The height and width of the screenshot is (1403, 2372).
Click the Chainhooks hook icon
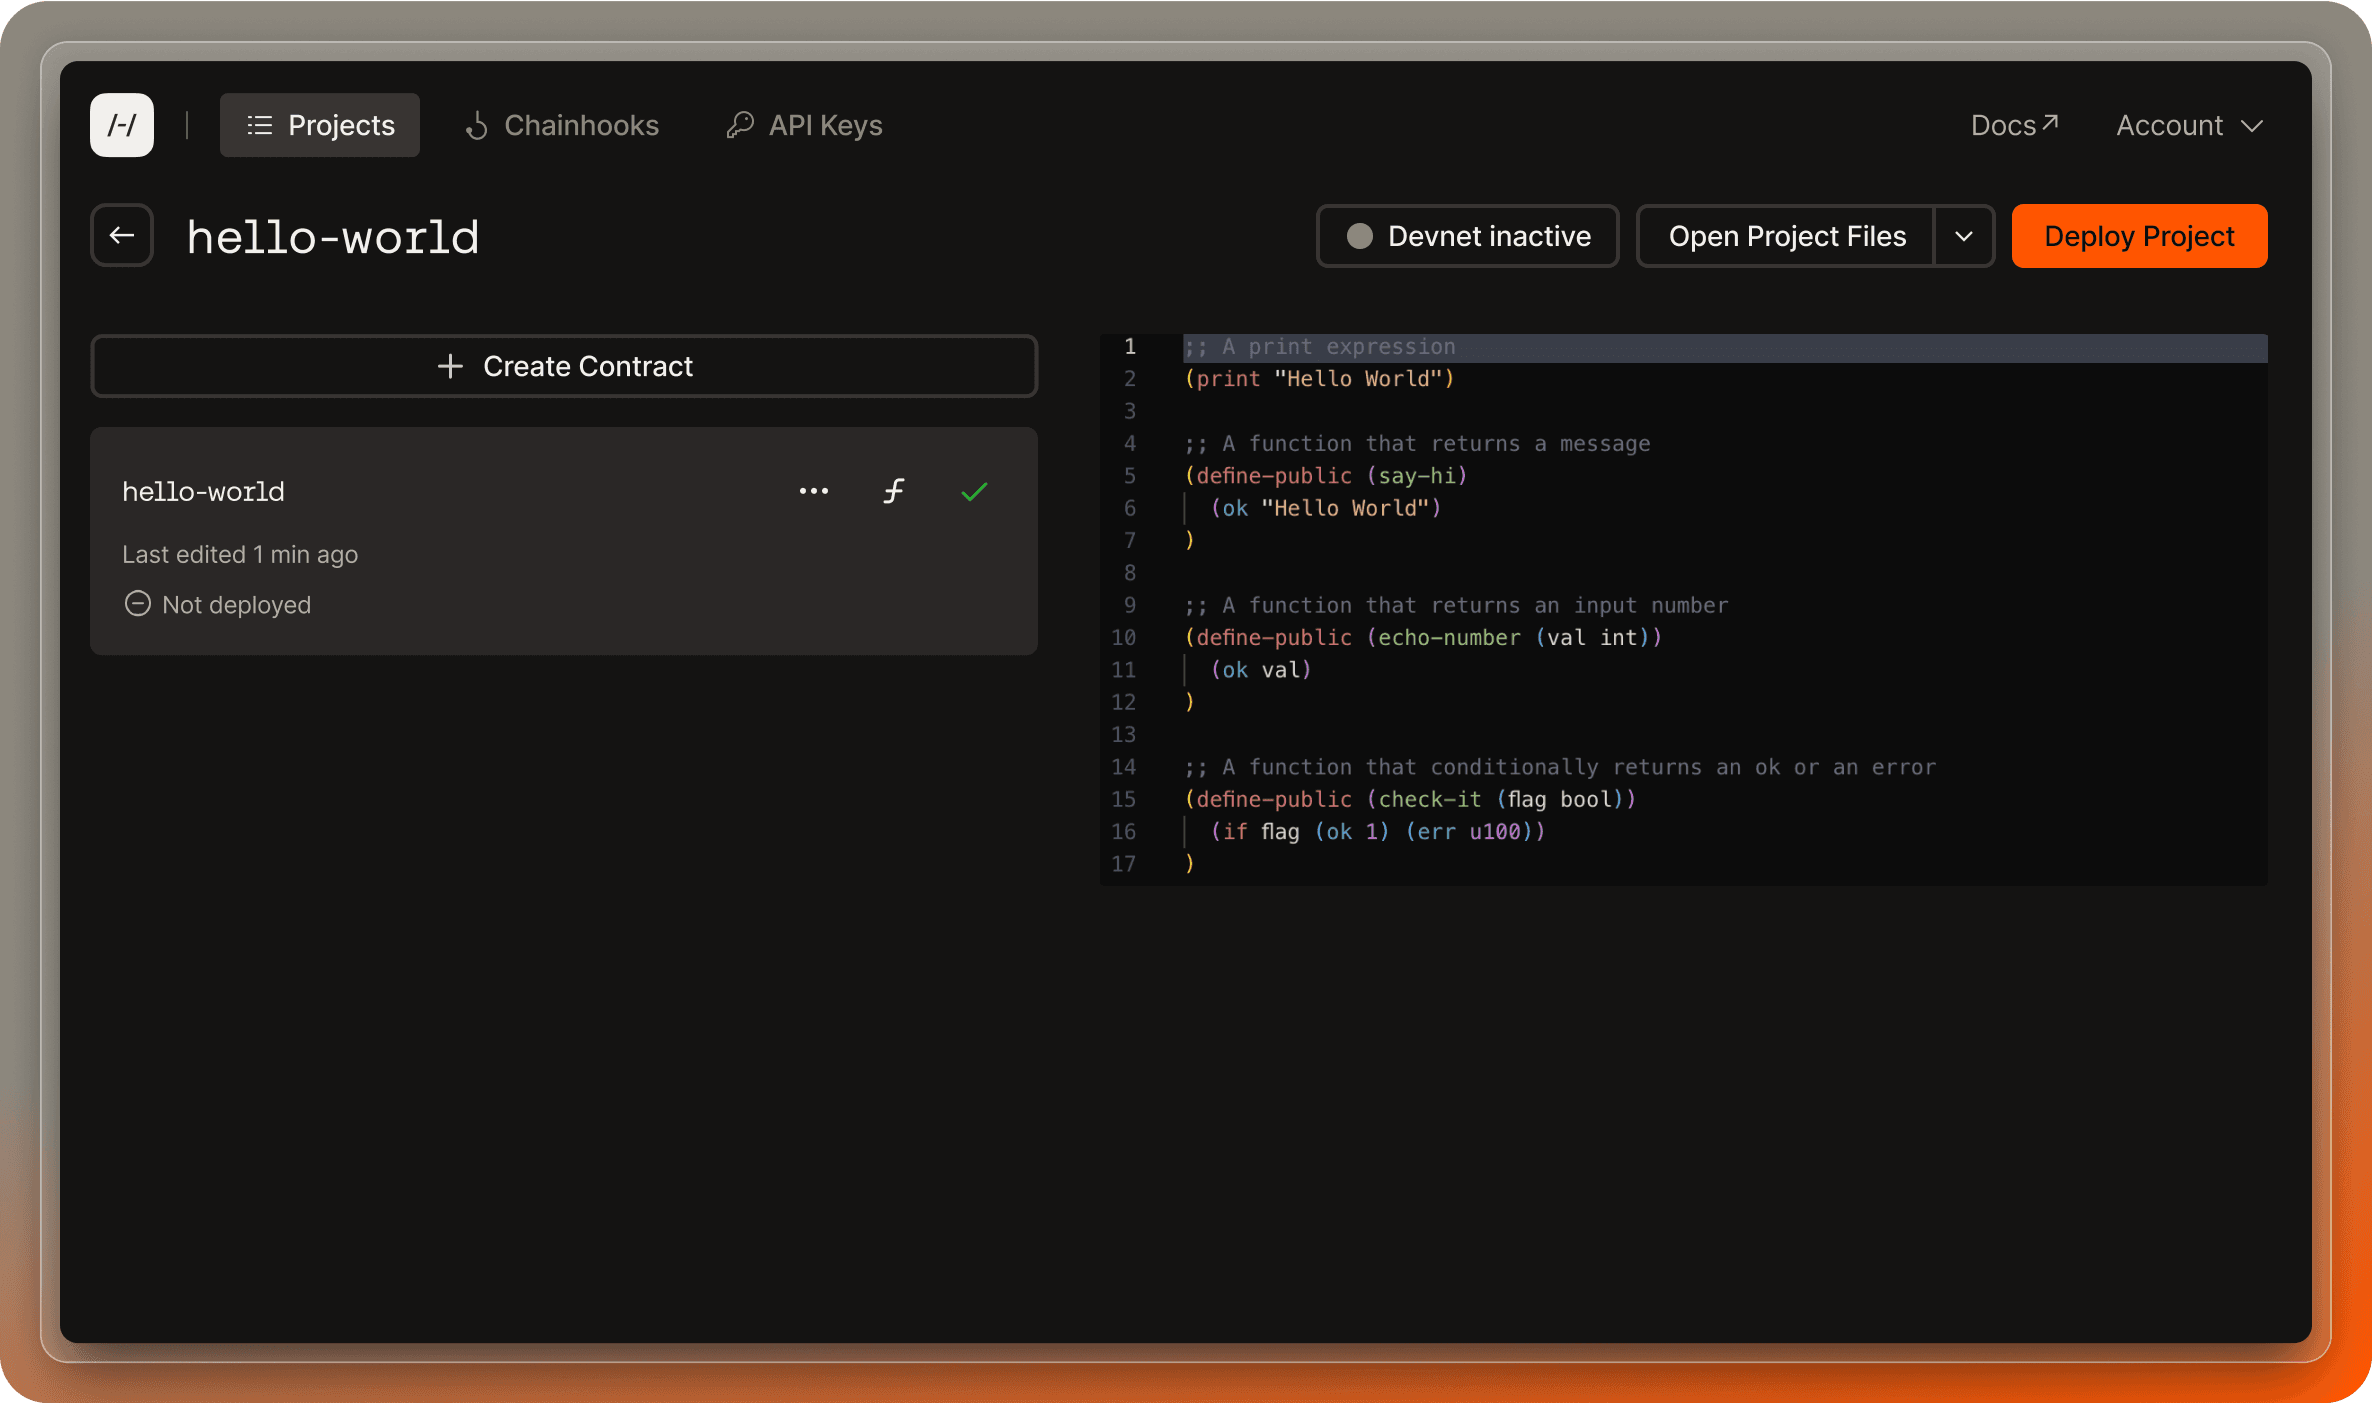tap(477, 125)
